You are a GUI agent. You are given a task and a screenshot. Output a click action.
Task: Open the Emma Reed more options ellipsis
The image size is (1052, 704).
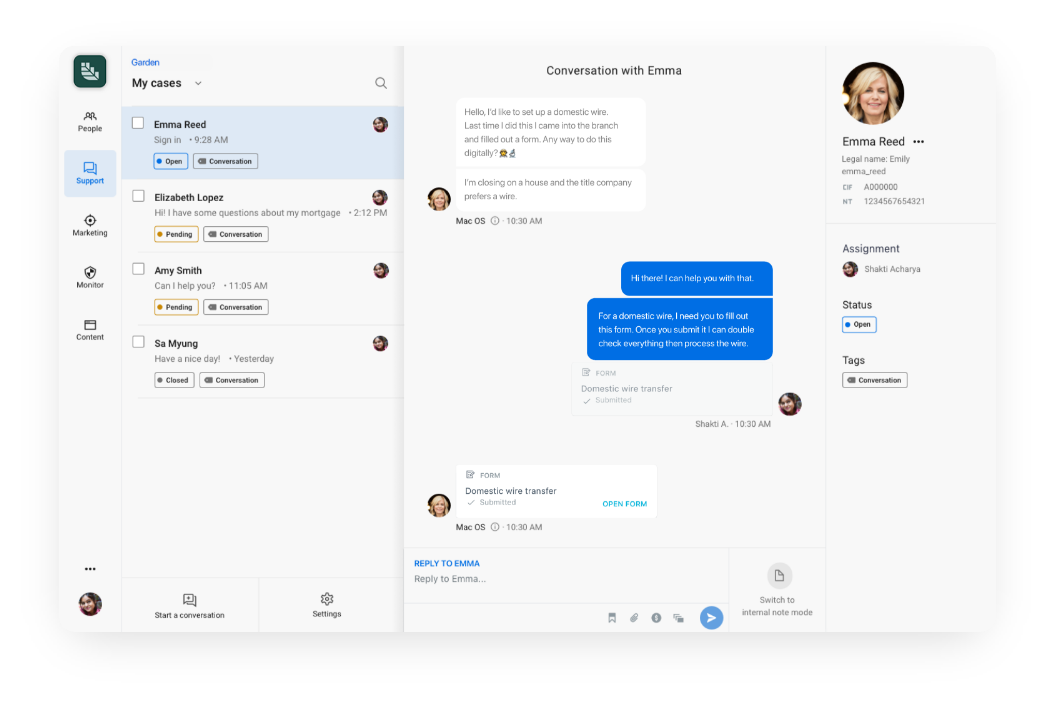point(918,142)
